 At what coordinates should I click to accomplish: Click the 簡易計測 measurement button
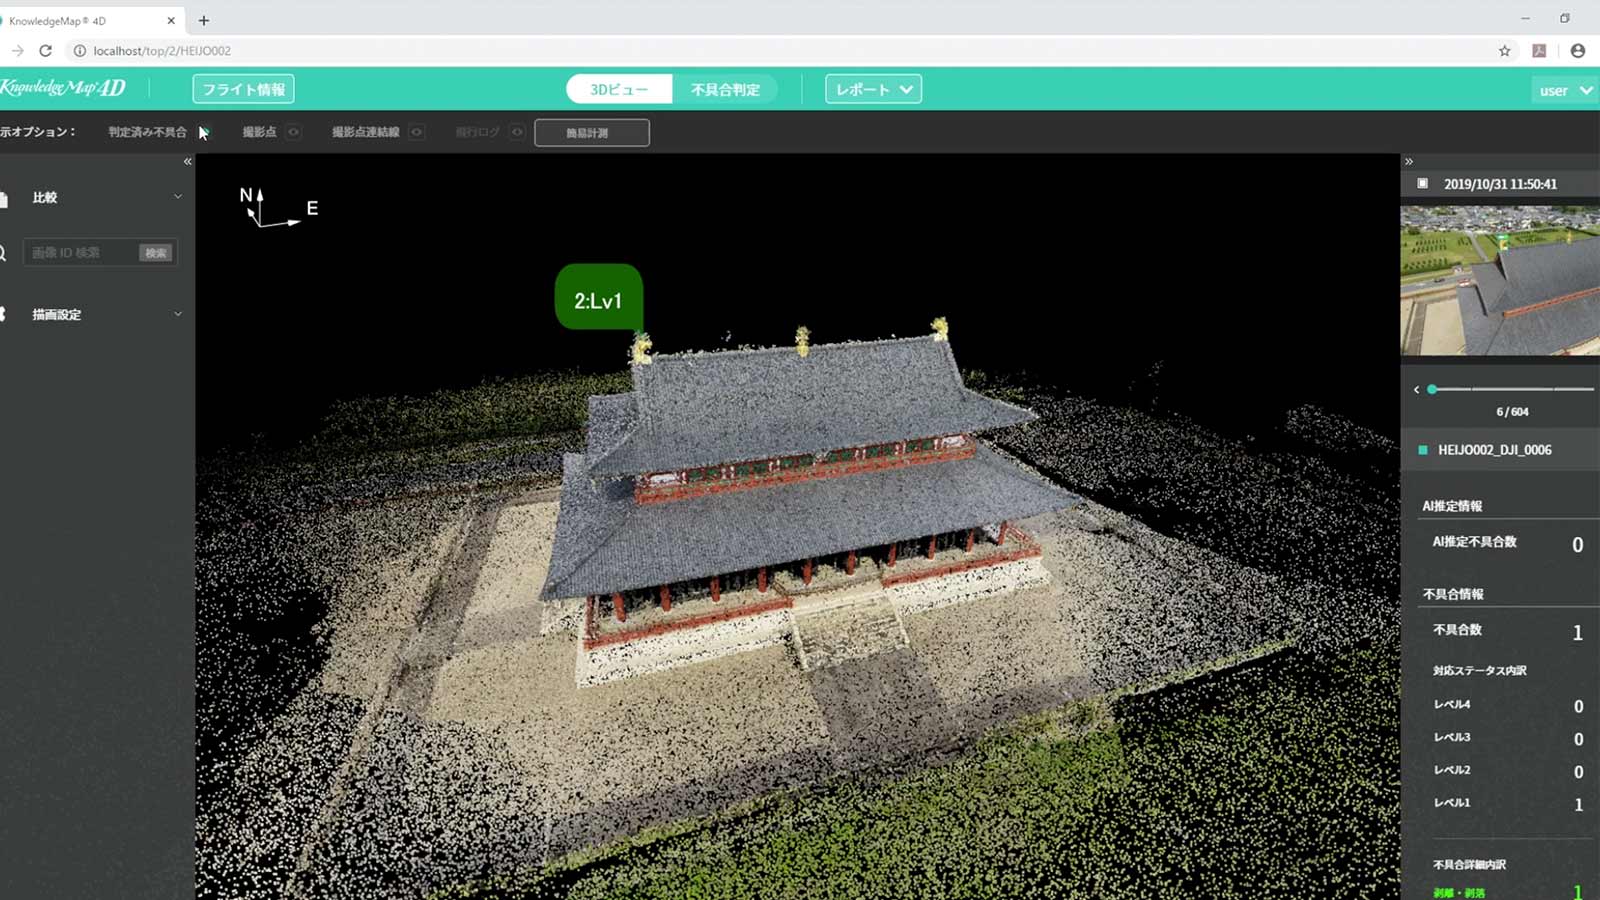coord(590,132)
